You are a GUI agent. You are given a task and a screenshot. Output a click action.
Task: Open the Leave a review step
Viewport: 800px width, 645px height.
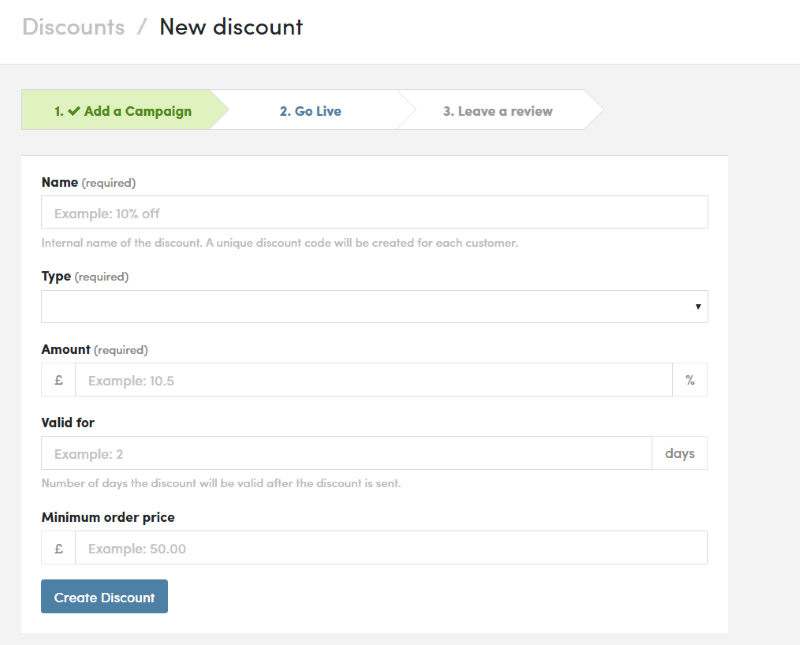pos(498,111)
